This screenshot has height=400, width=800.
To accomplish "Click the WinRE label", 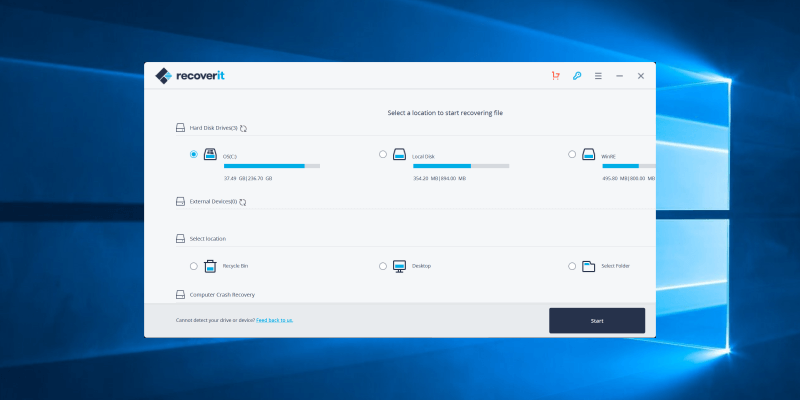I will point(609,157).
